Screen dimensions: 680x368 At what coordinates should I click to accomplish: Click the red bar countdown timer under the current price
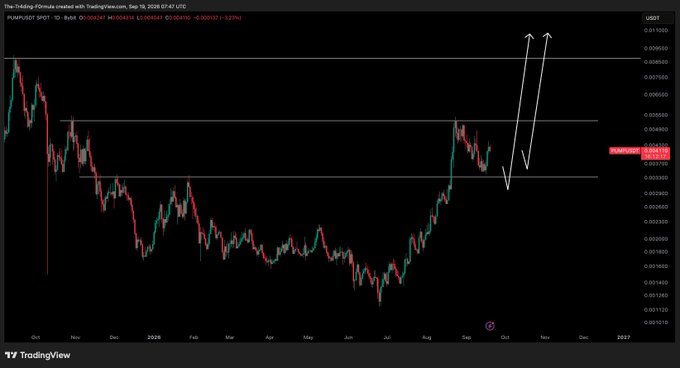(x=656, y=156)
